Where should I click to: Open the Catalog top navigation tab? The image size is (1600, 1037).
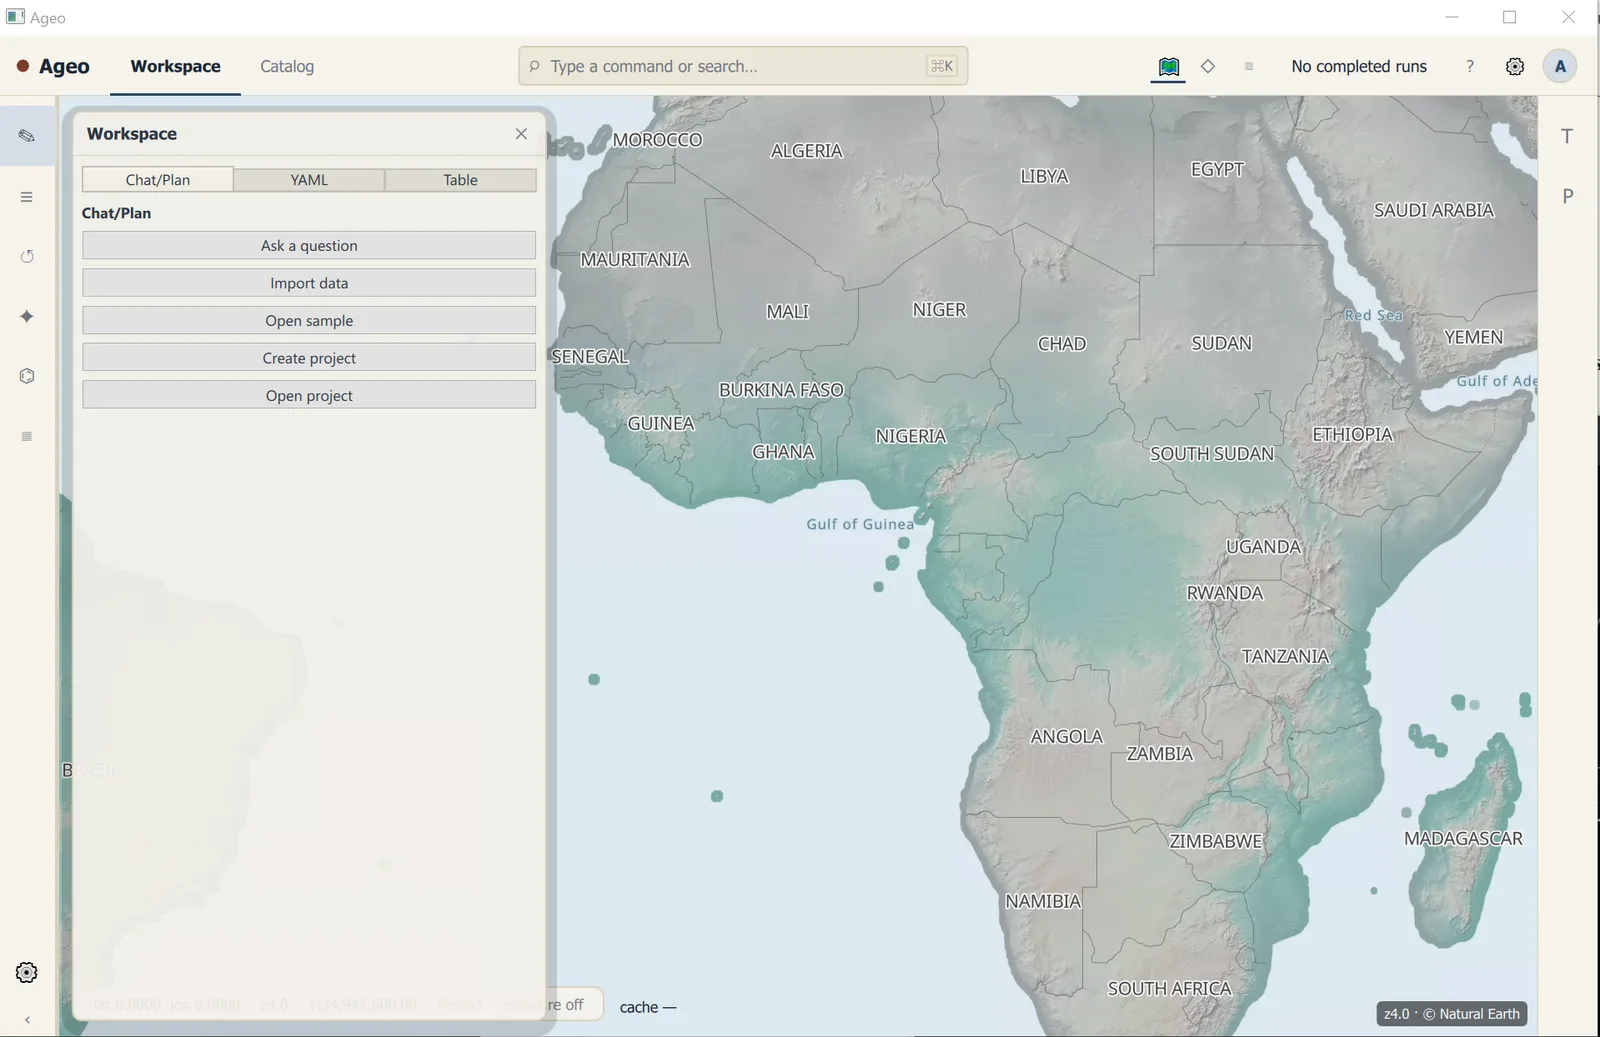pyautogui.click(x=287, y=66)
